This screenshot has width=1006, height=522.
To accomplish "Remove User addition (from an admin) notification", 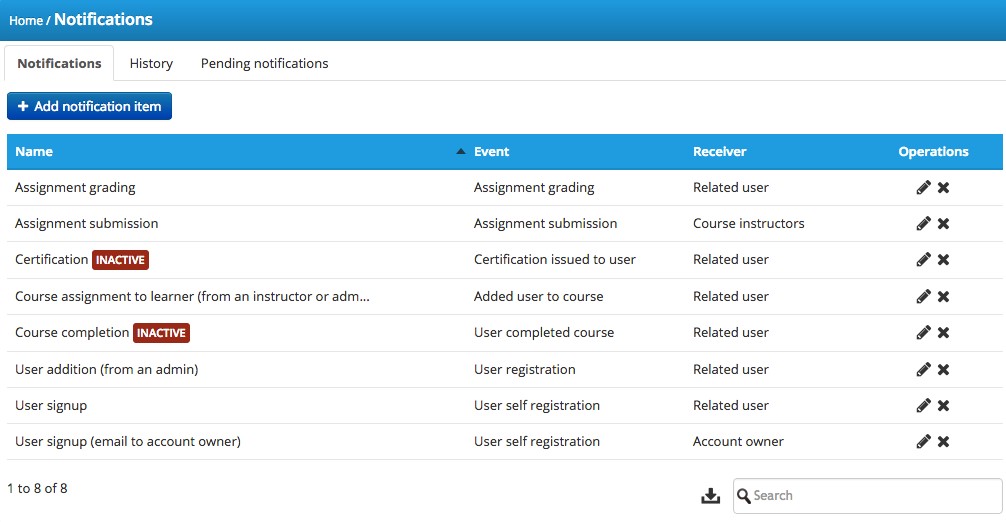I will tap(943, 370).
